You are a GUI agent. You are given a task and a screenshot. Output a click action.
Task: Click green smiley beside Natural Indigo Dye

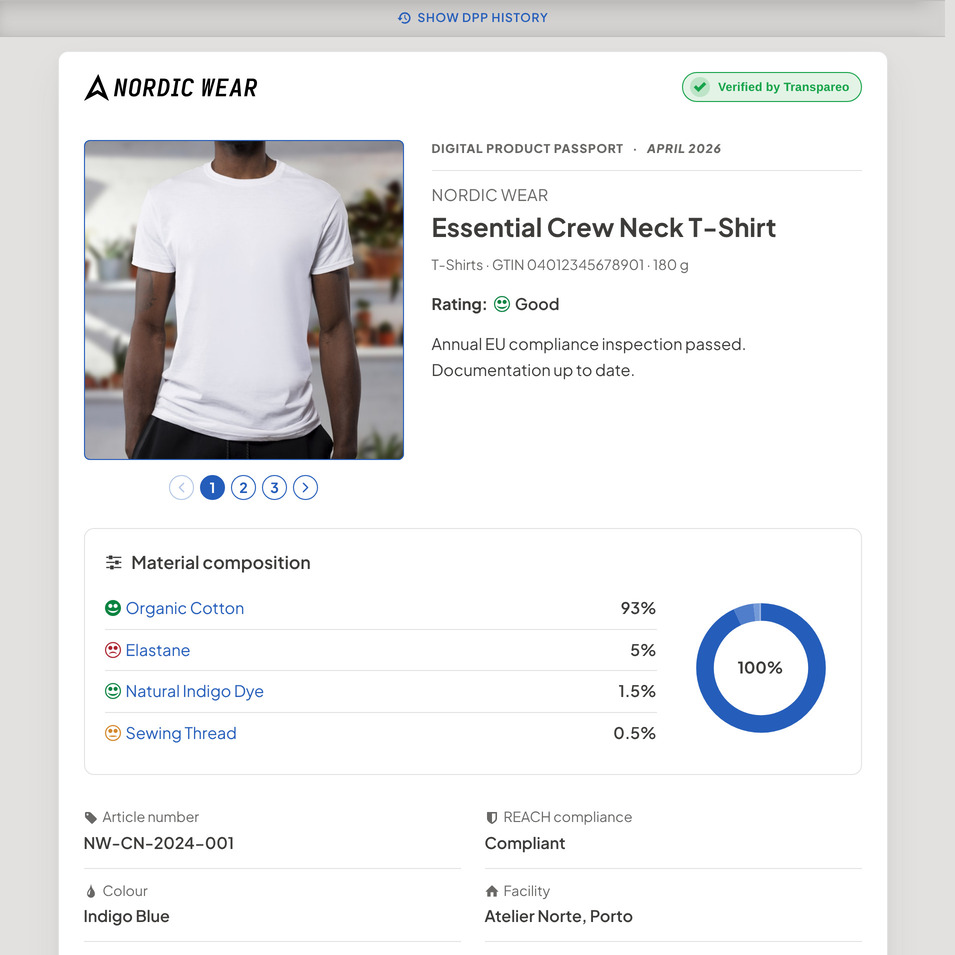113,691
